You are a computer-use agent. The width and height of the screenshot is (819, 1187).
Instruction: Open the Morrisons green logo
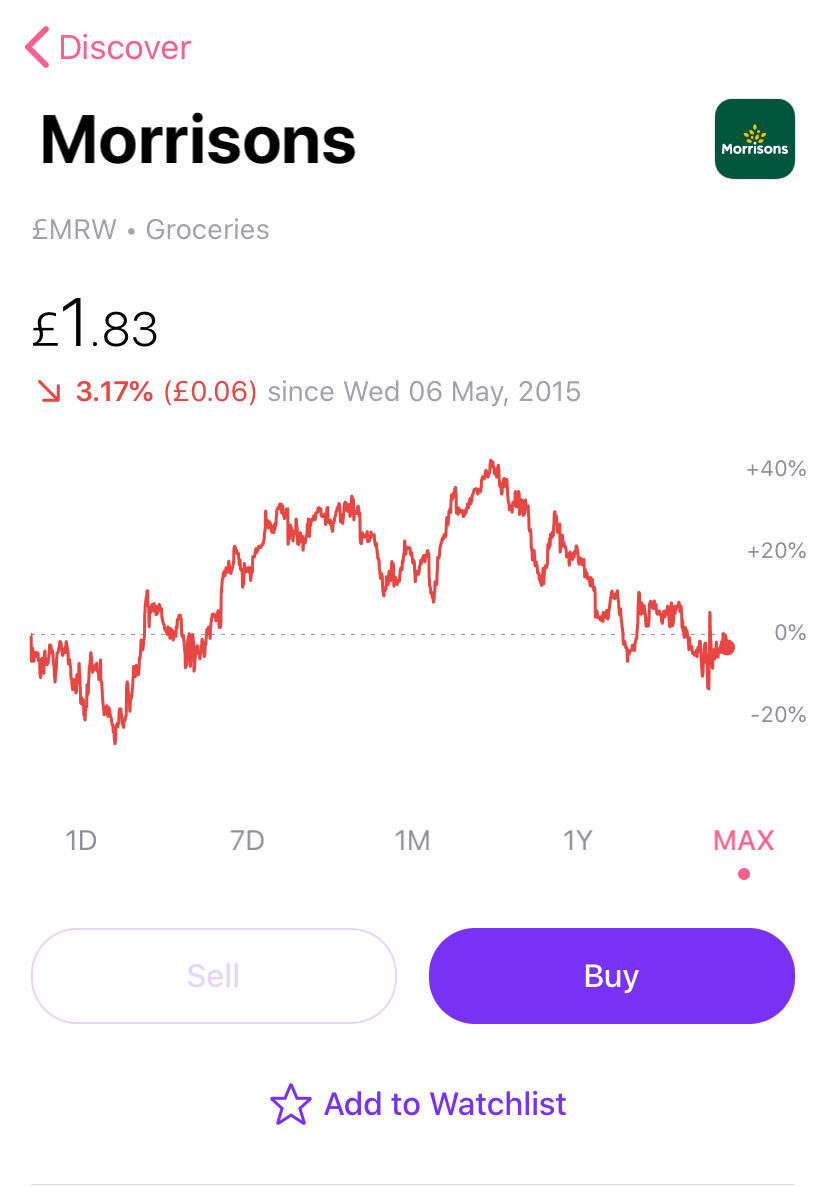pyautogui.click(x=755, y=139)
